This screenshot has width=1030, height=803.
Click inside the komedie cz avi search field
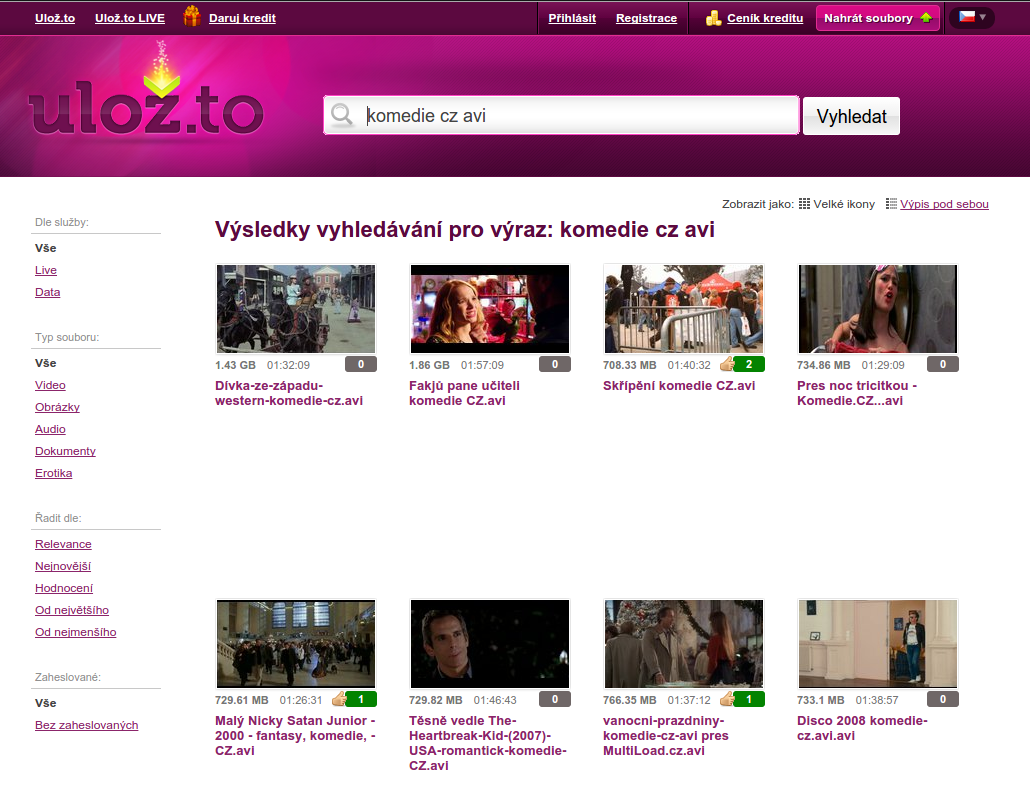pyautogui.click(x=580, y=115)
